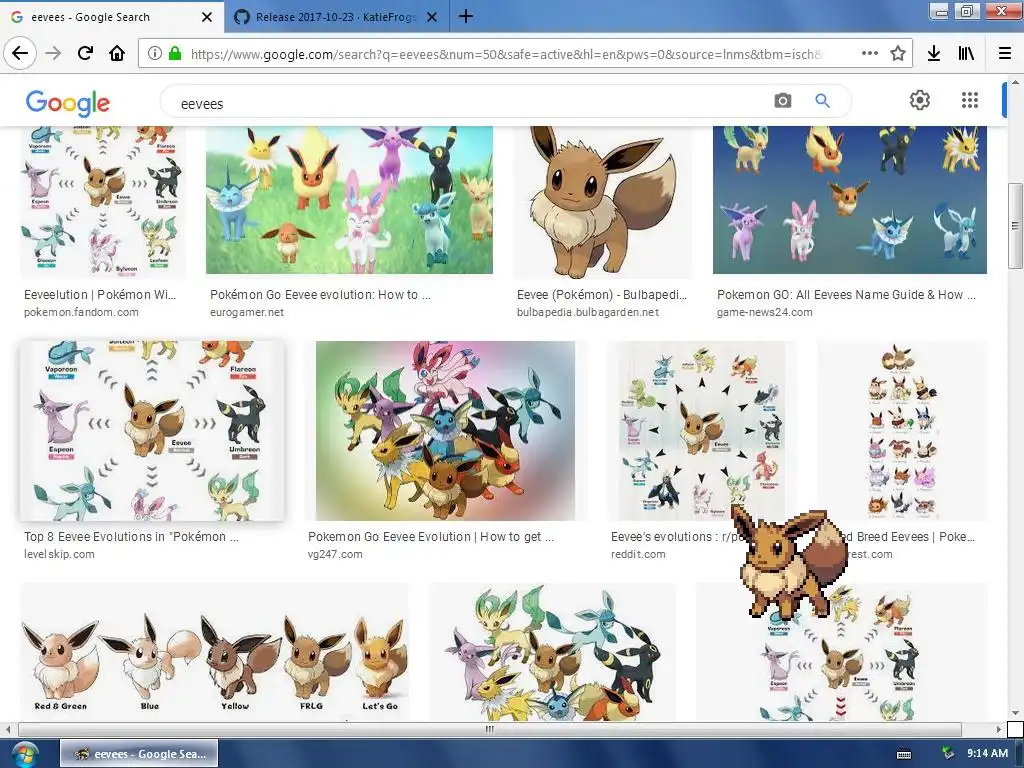Open Eevee's evolutions reddit thumbnail
This screenshot has width=1024, height=768.
coord(702,431)
